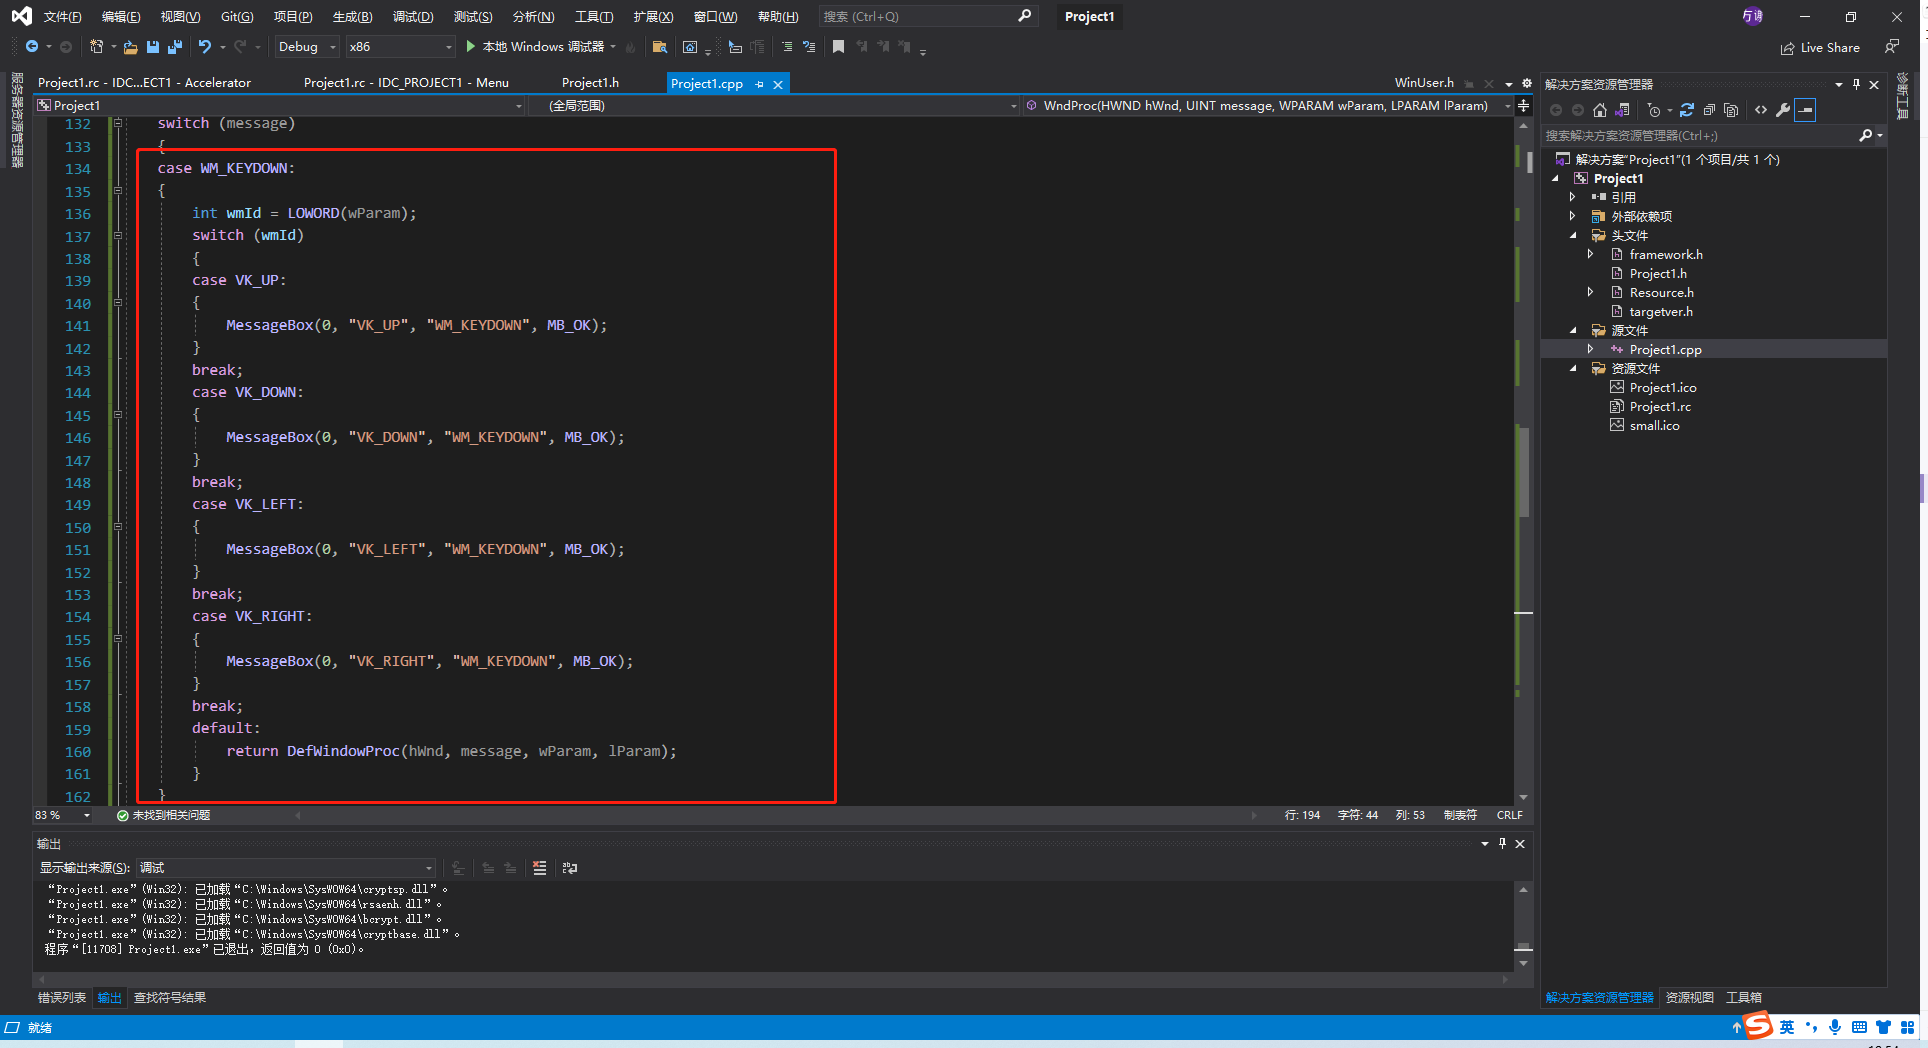The image size is (1928, 1048).
Task: Click the 未找到相关问题 status indicator
Action: pyautogui.click(x=163, y=816)
